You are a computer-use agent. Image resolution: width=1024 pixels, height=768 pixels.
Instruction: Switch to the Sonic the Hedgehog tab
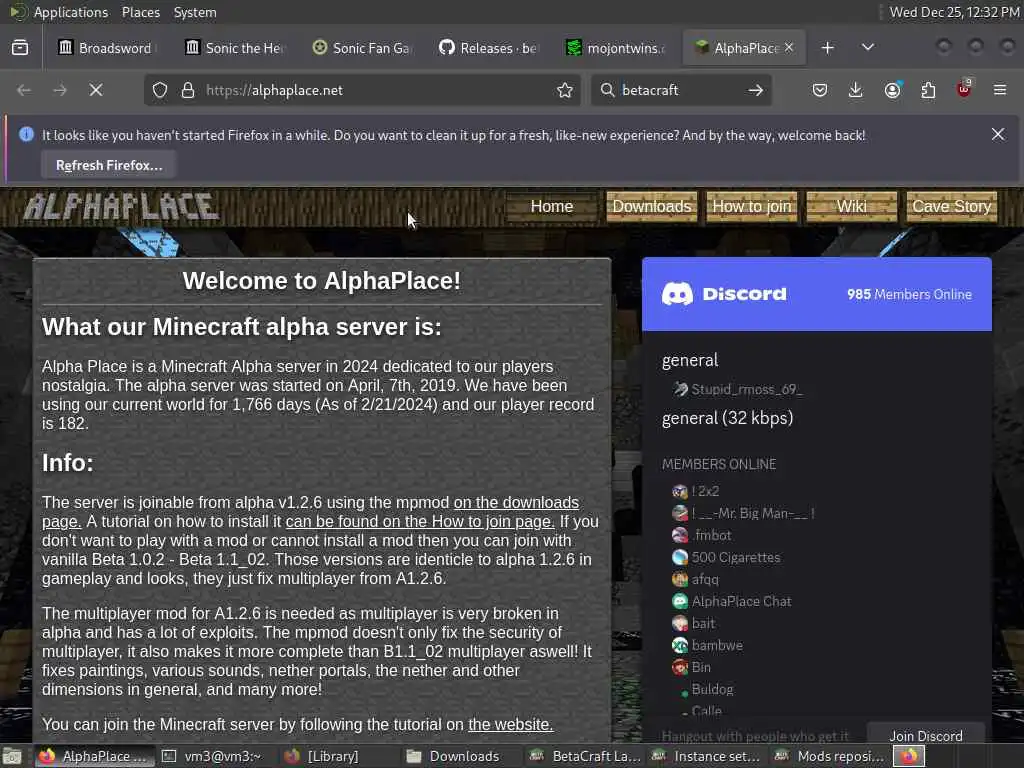pyautogui.click(x=235, y=48)
